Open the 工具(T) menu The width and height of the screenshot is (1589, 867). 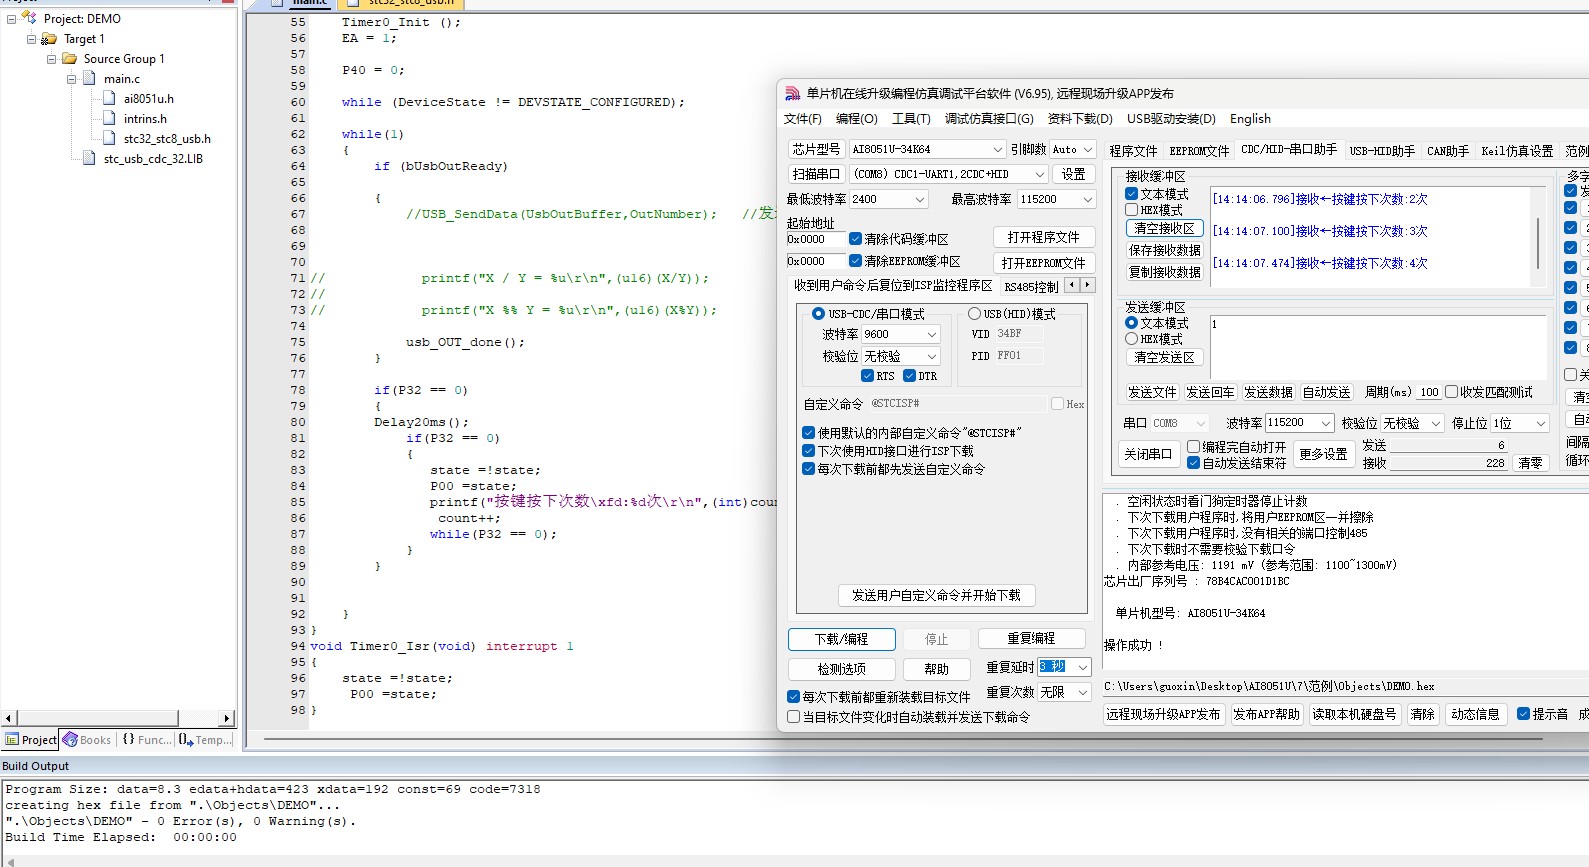911,119
